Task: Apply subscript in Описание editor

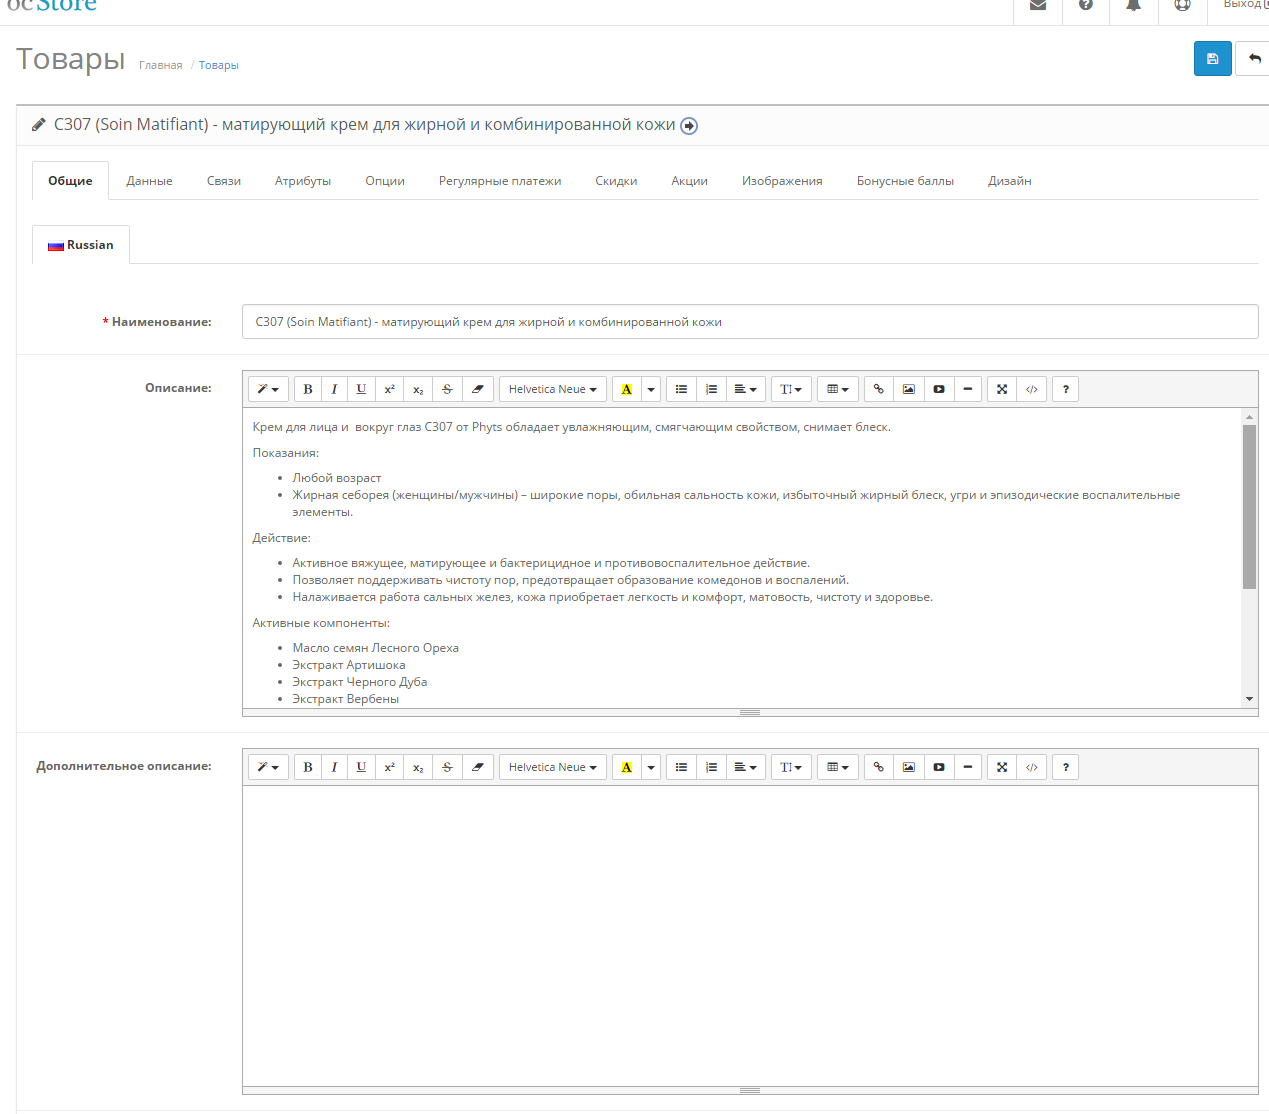Action: point(418,389)
